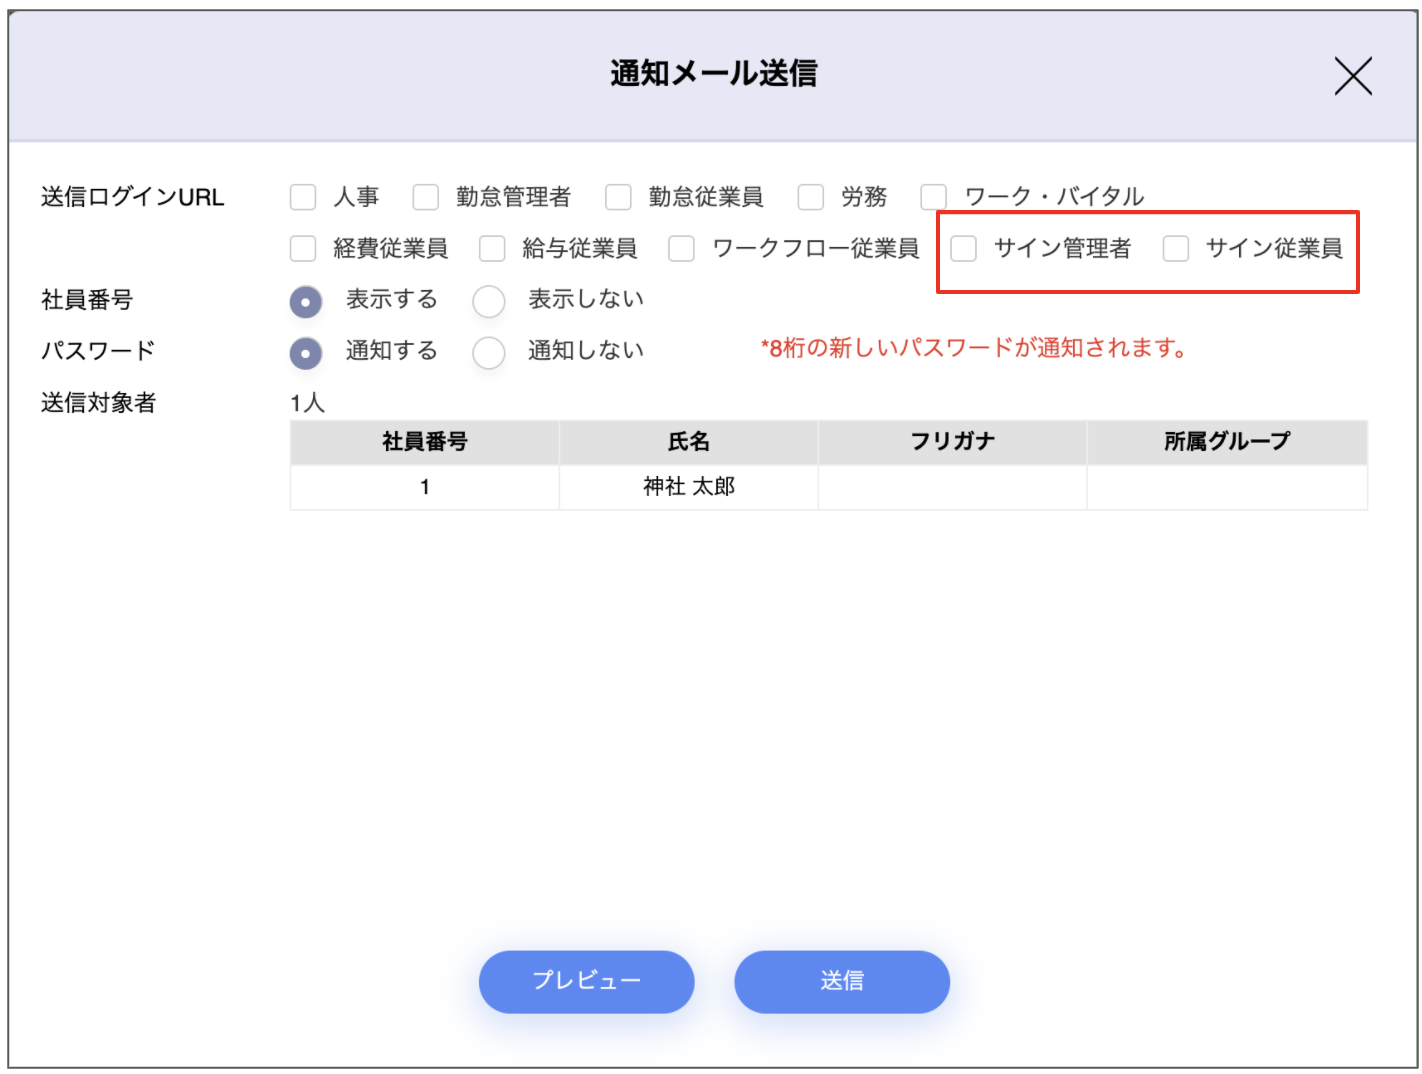Select 通知しない for パスワード
Screen dimensions: 1422x1074
tap(489, 353)
